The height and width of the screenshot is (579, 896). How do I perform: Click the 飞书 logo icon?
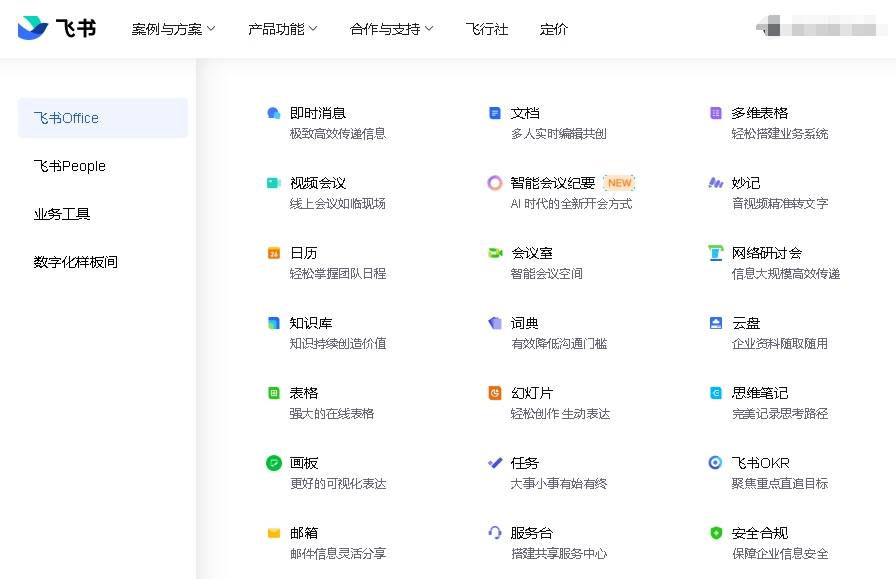point(33,27)
